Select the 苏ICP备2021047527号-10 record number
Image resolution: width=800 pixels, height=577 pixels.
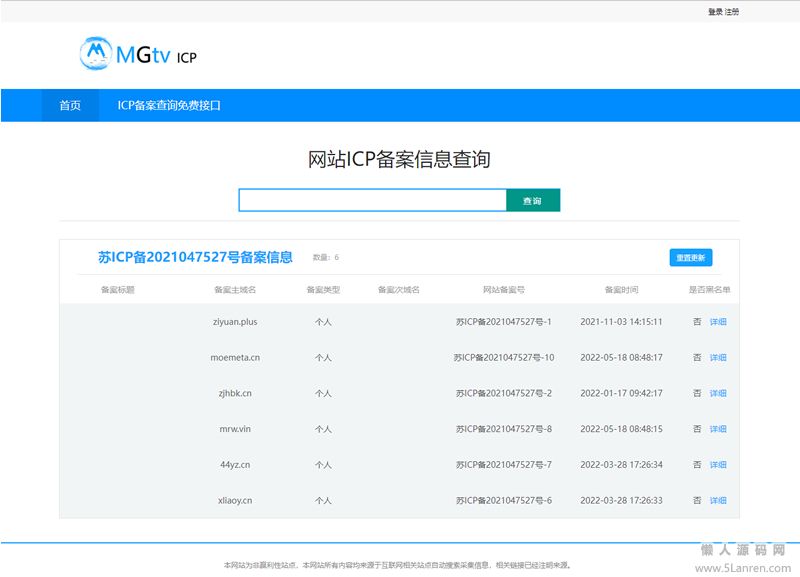pos(503,358)
